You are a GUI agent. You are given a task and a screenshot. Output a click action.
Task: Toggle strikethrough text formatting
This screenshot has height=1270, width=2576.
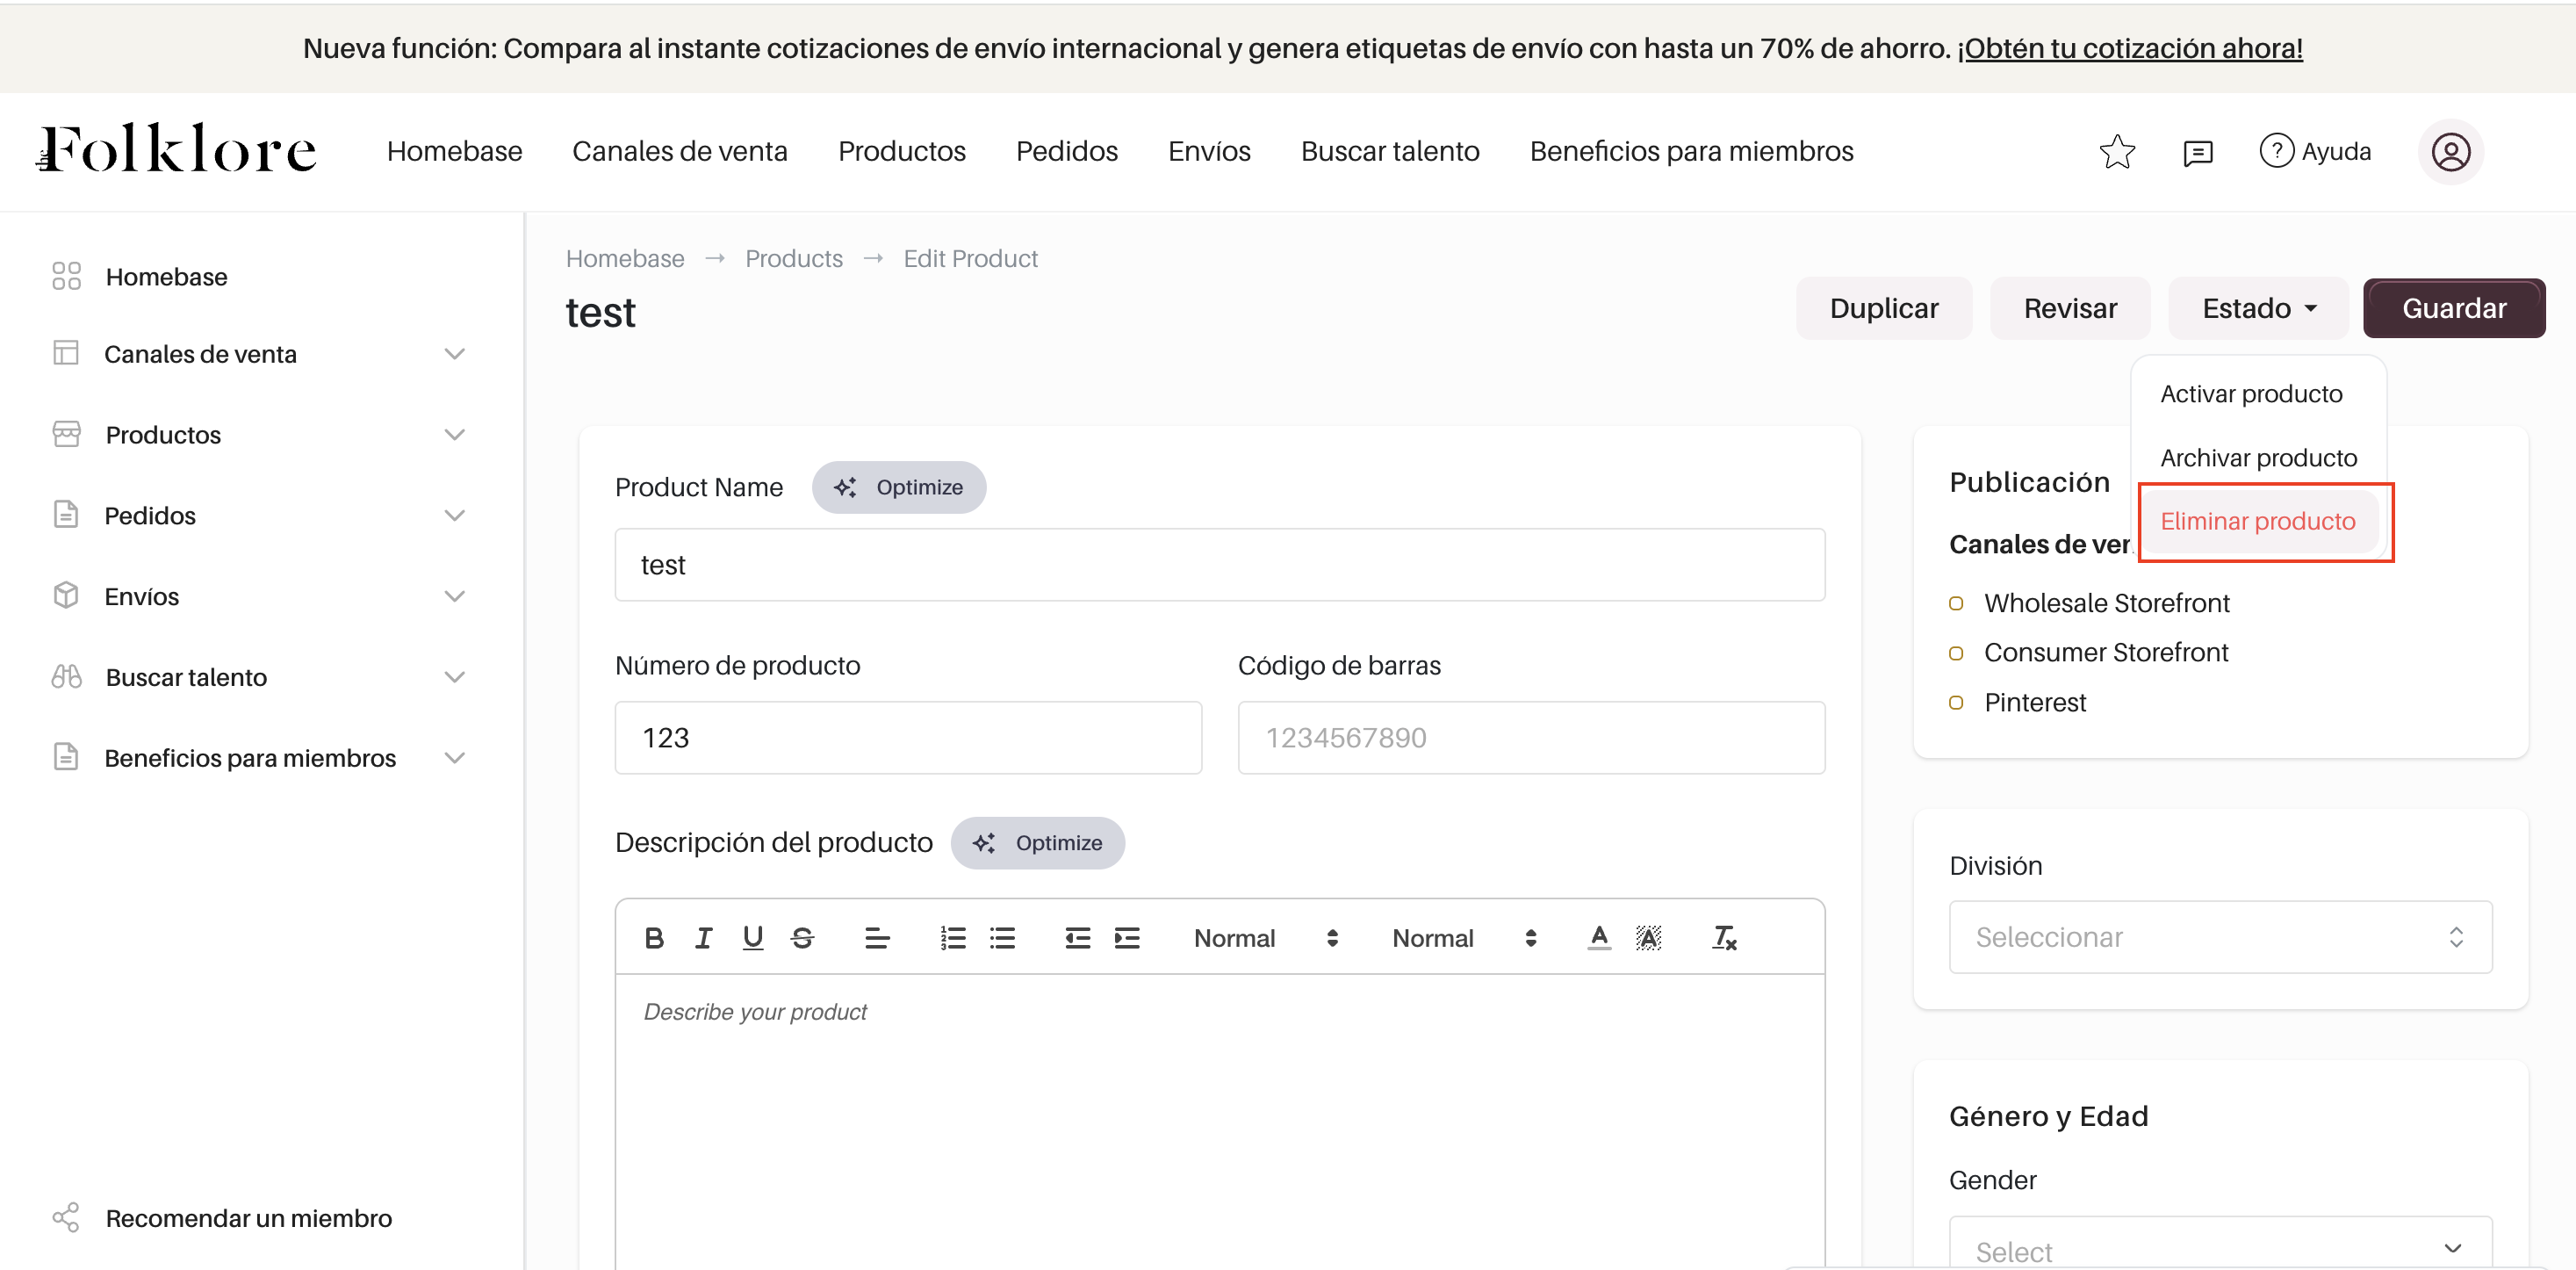(x=802, y=938)
